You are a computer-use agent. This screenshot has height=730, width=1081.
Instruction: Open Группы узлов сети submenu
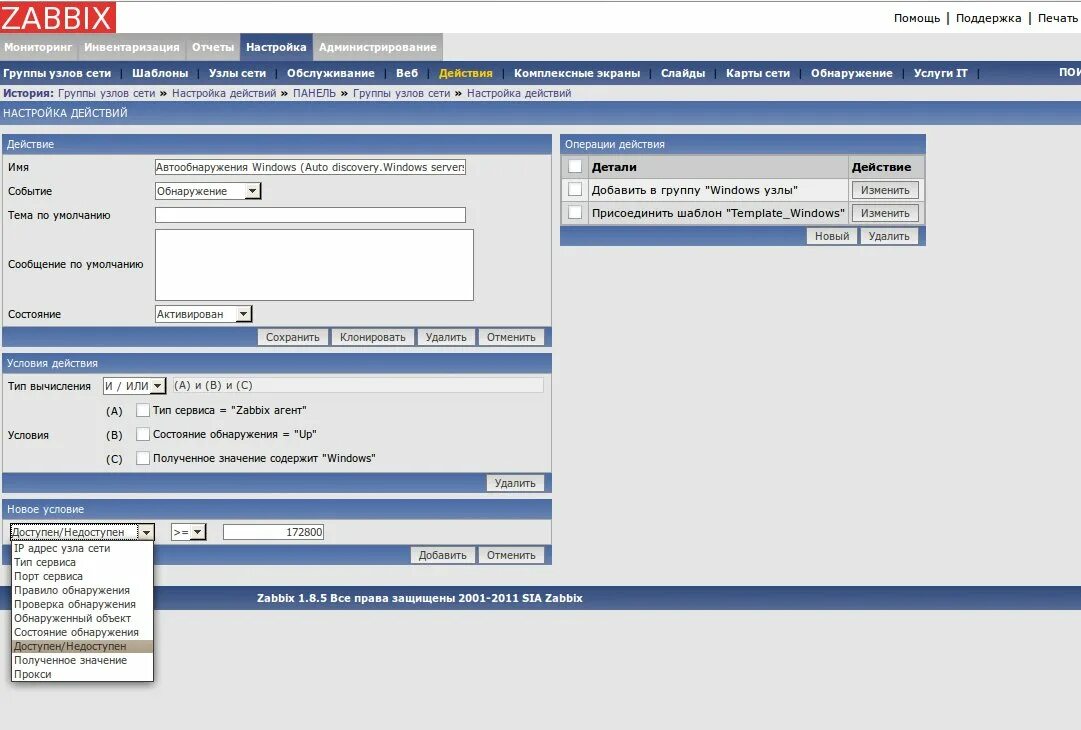57,73
